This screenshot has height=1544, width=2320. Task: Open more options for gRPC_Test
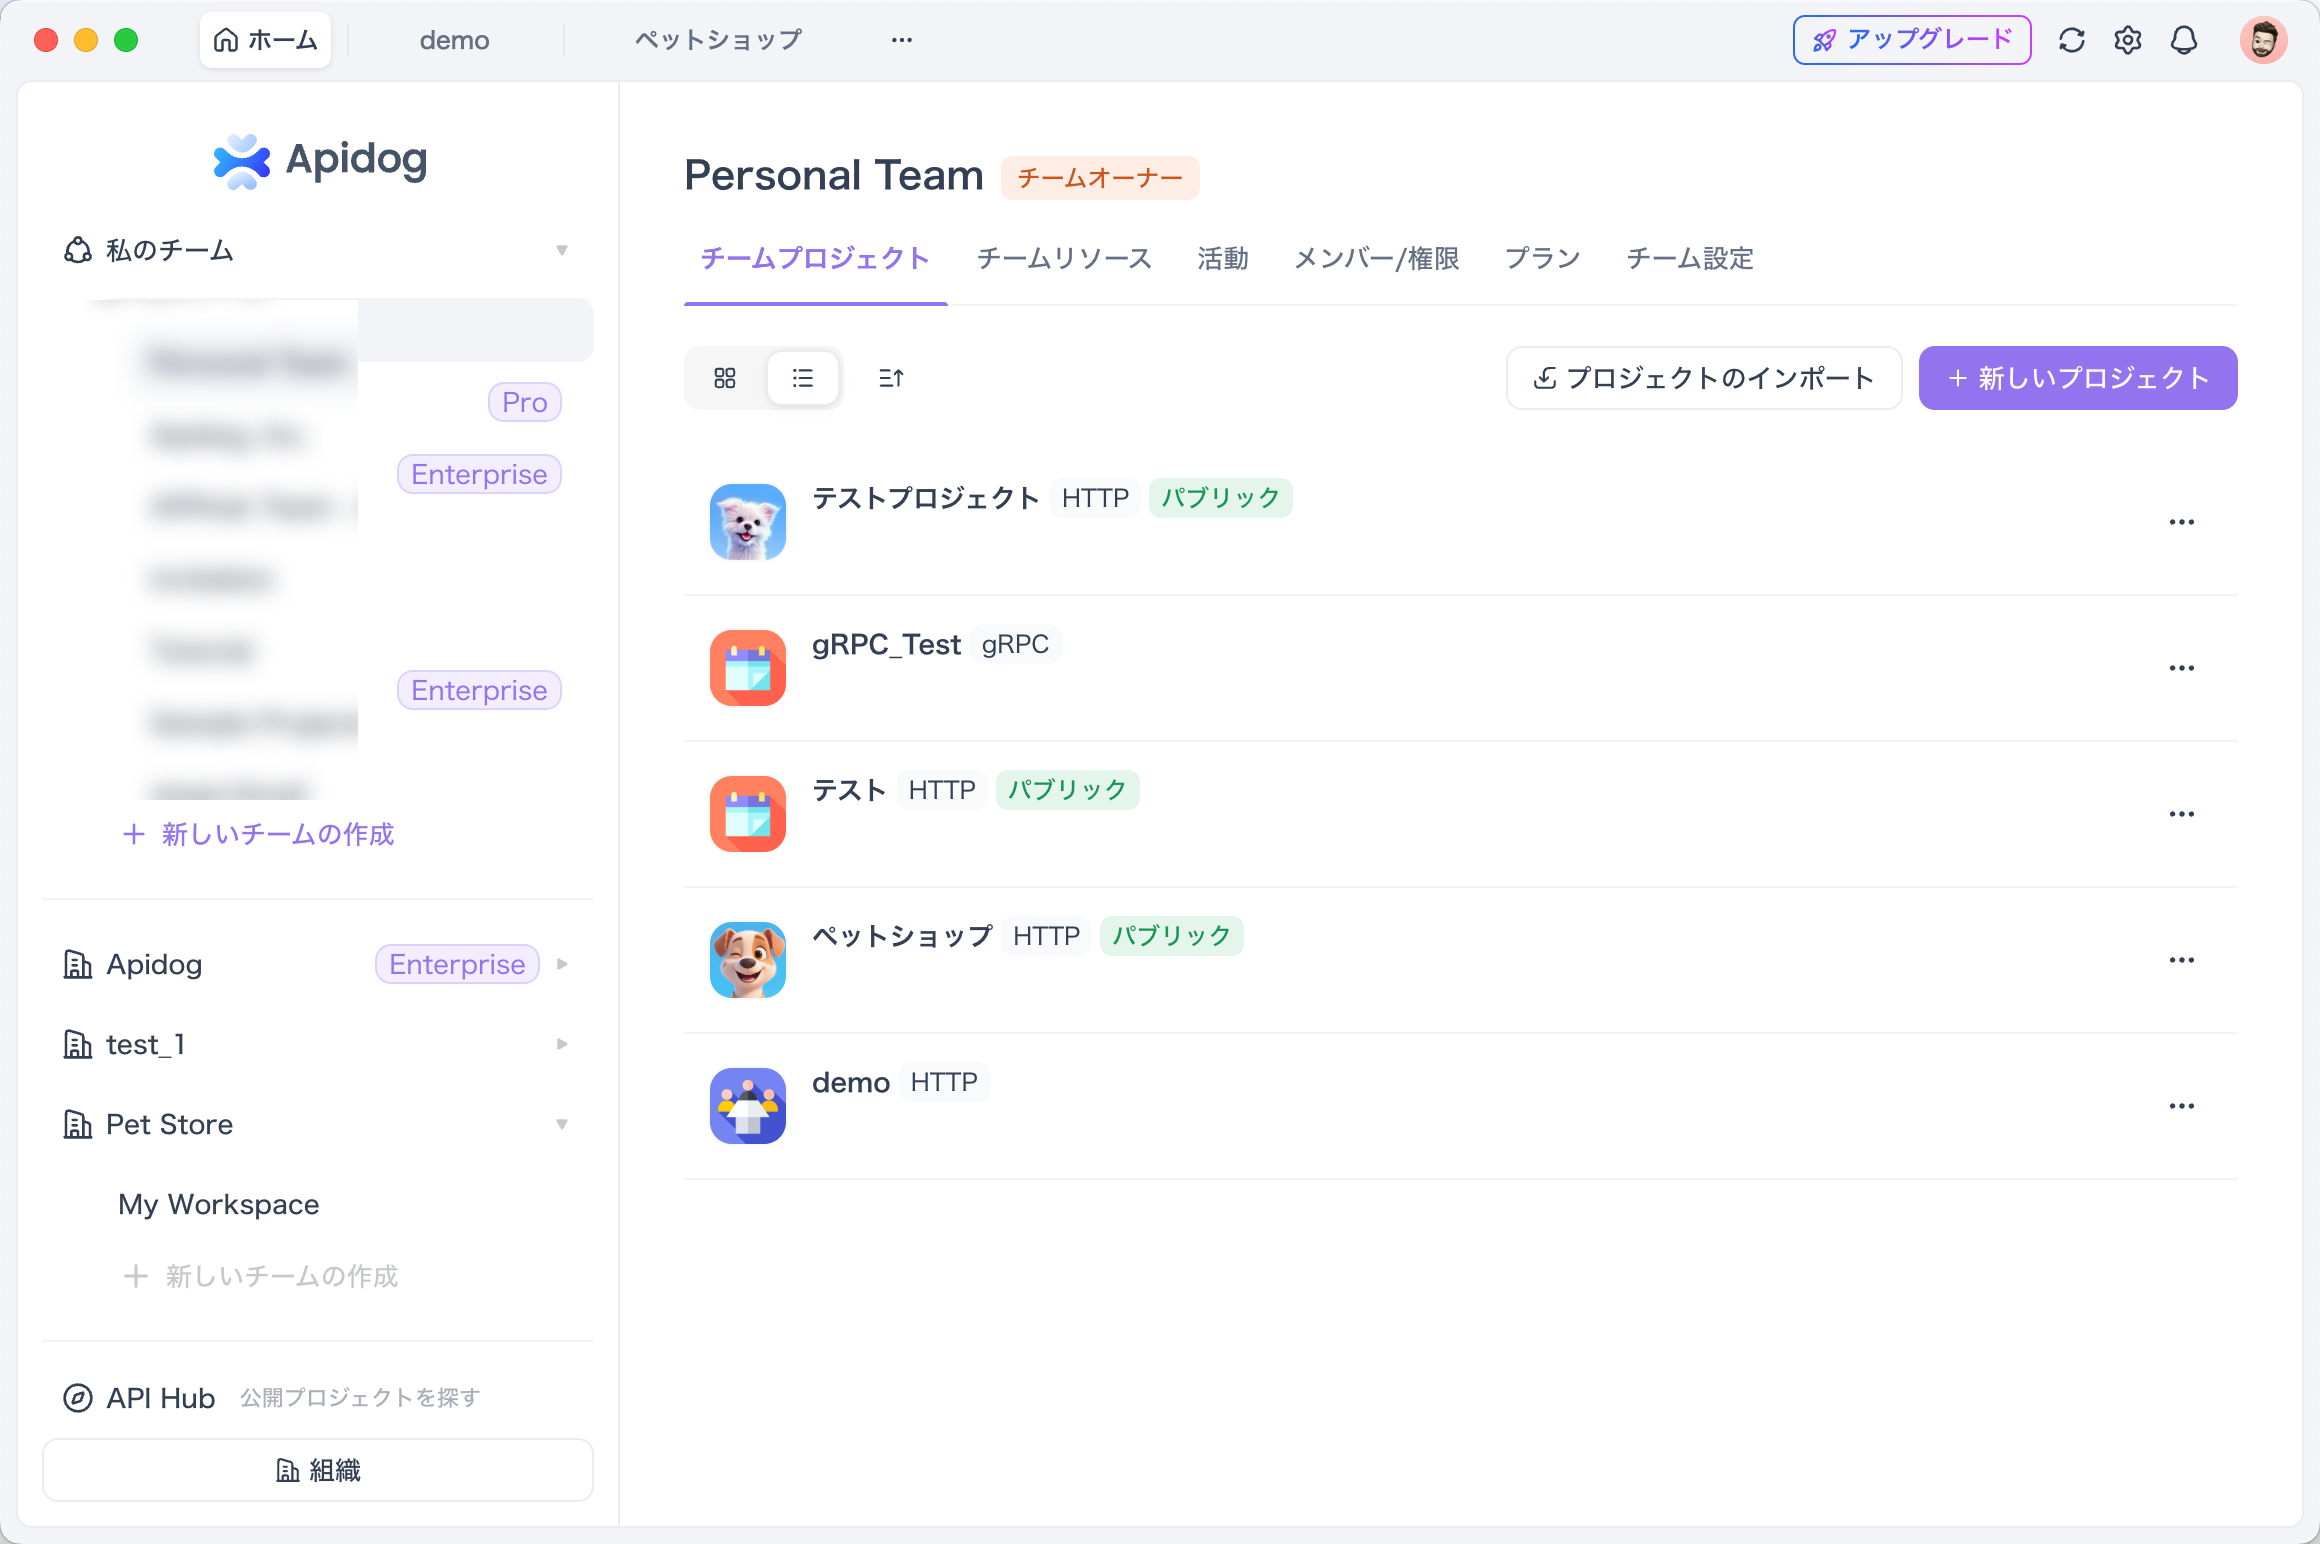[x=2182, y=668]
